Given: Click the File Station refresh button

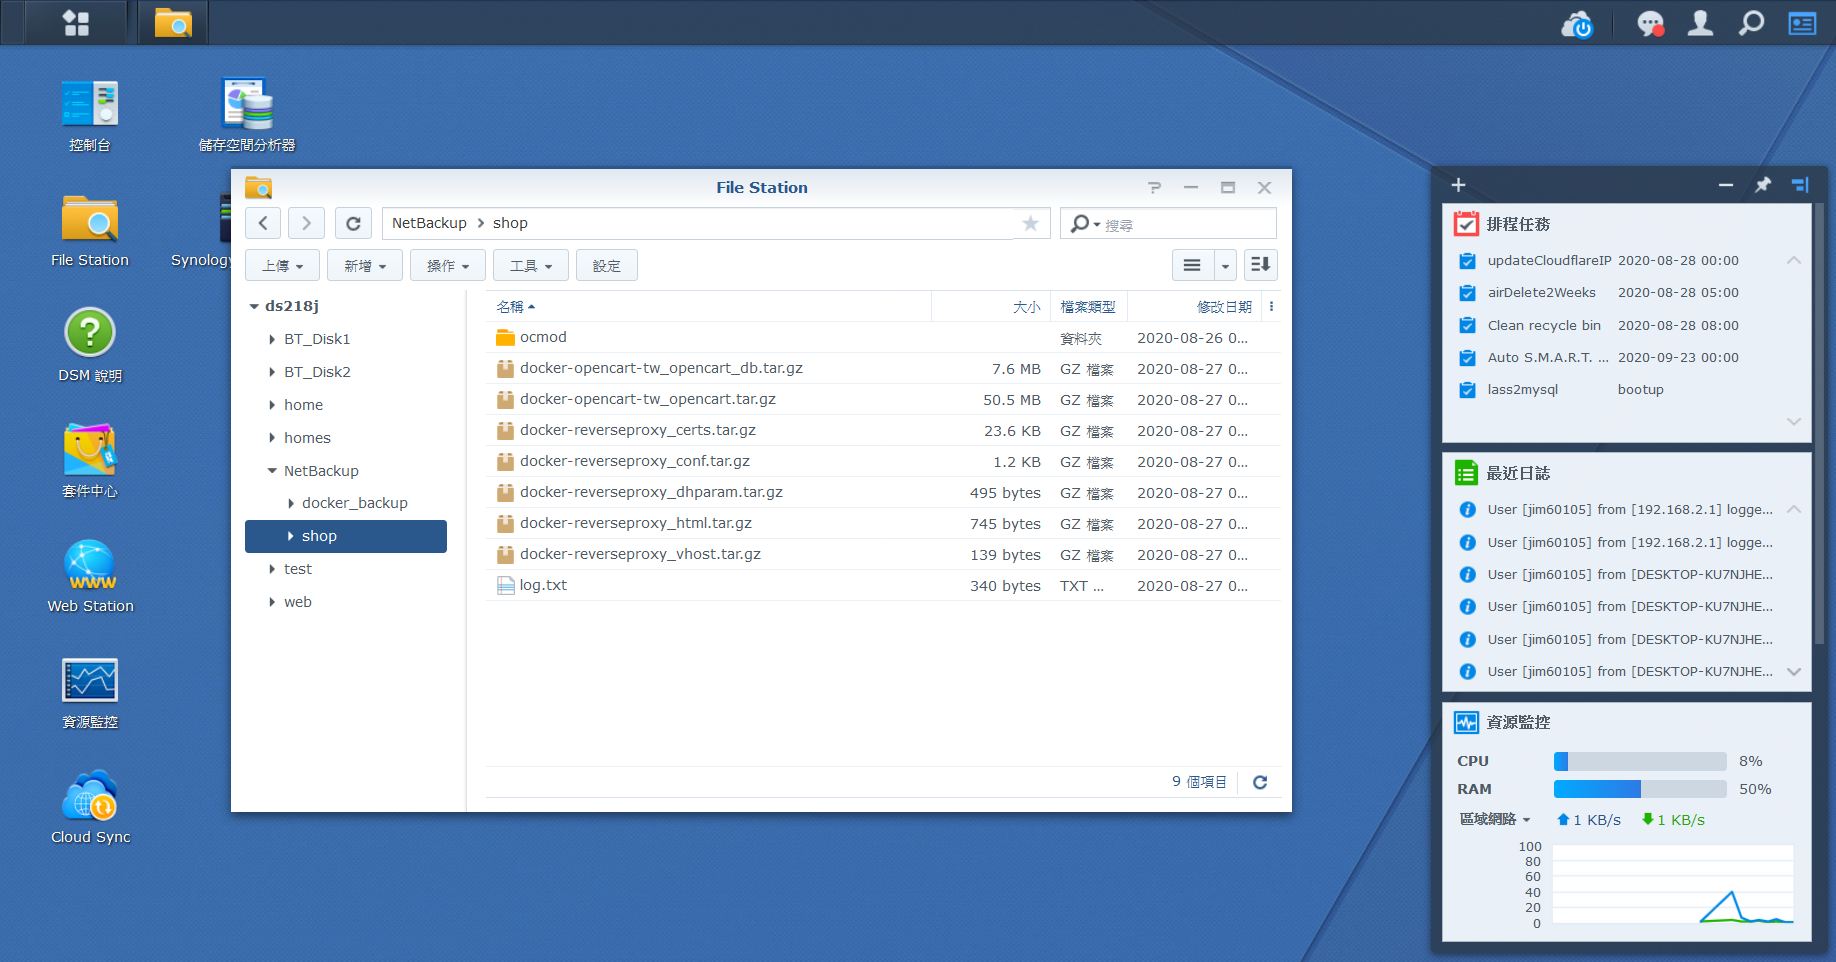Looking at the screenshot, I should tap(353, 223).
